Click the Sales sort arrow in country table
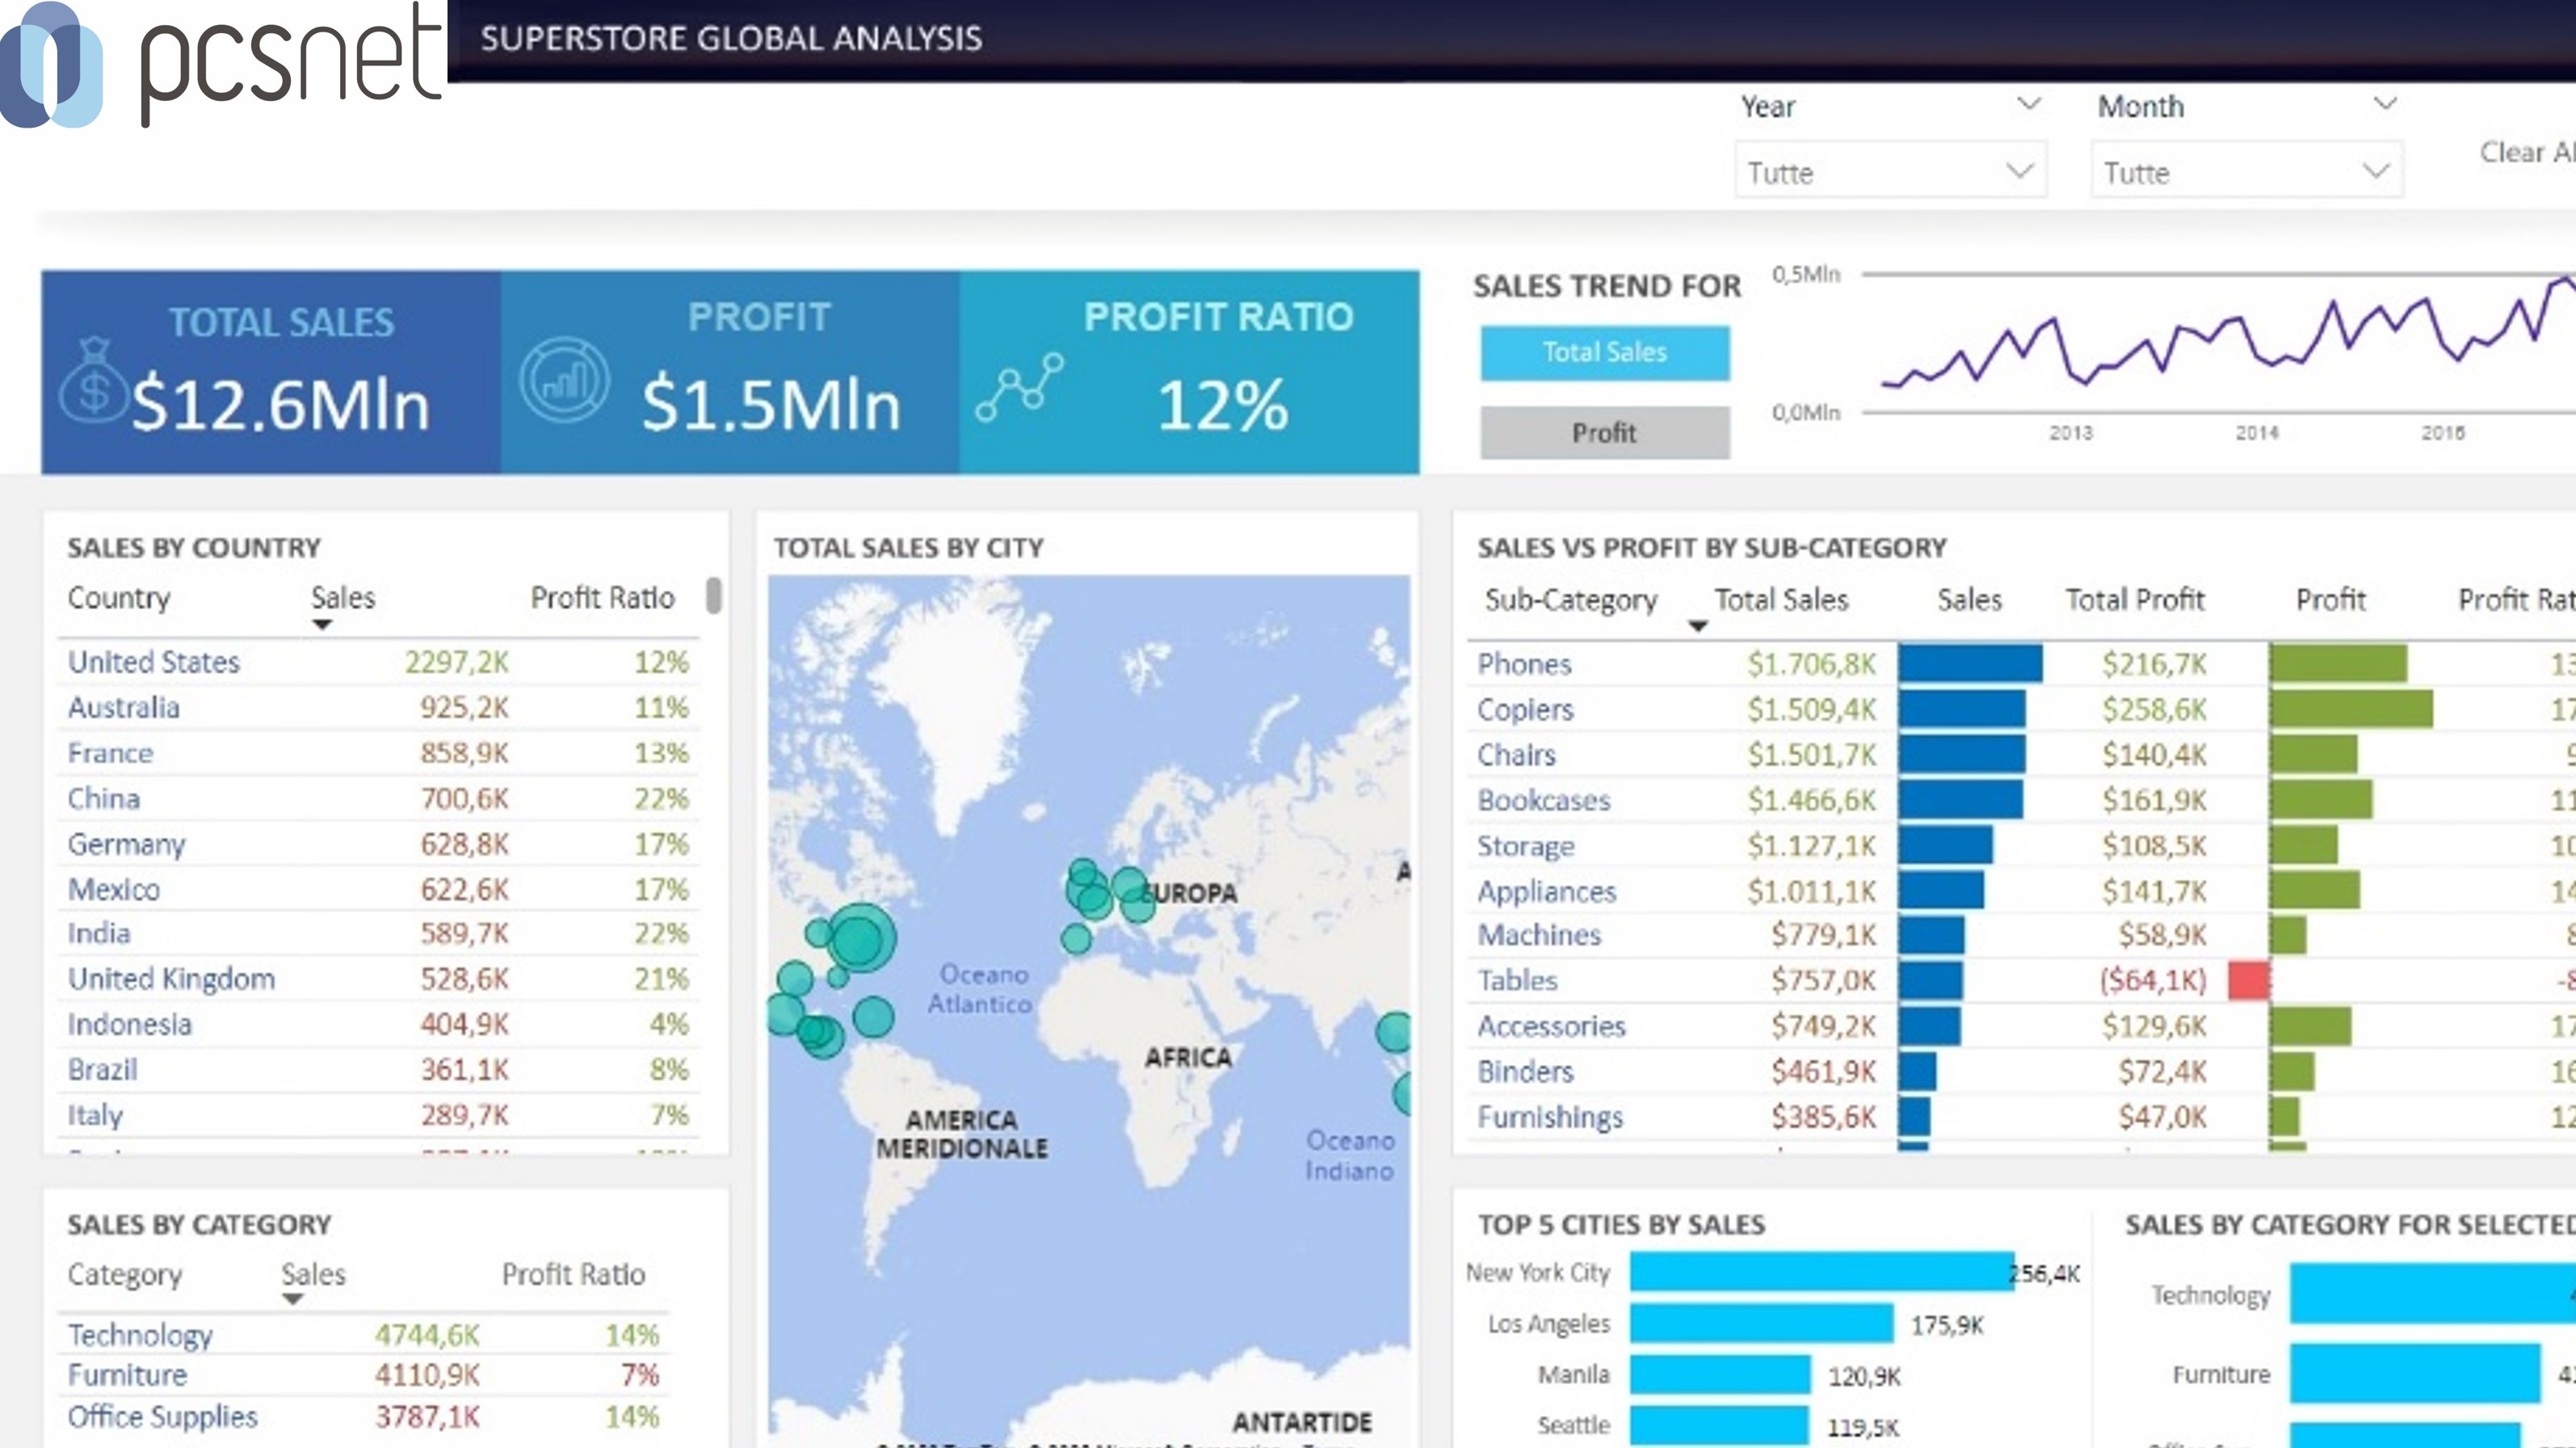 tap(321, 625)
